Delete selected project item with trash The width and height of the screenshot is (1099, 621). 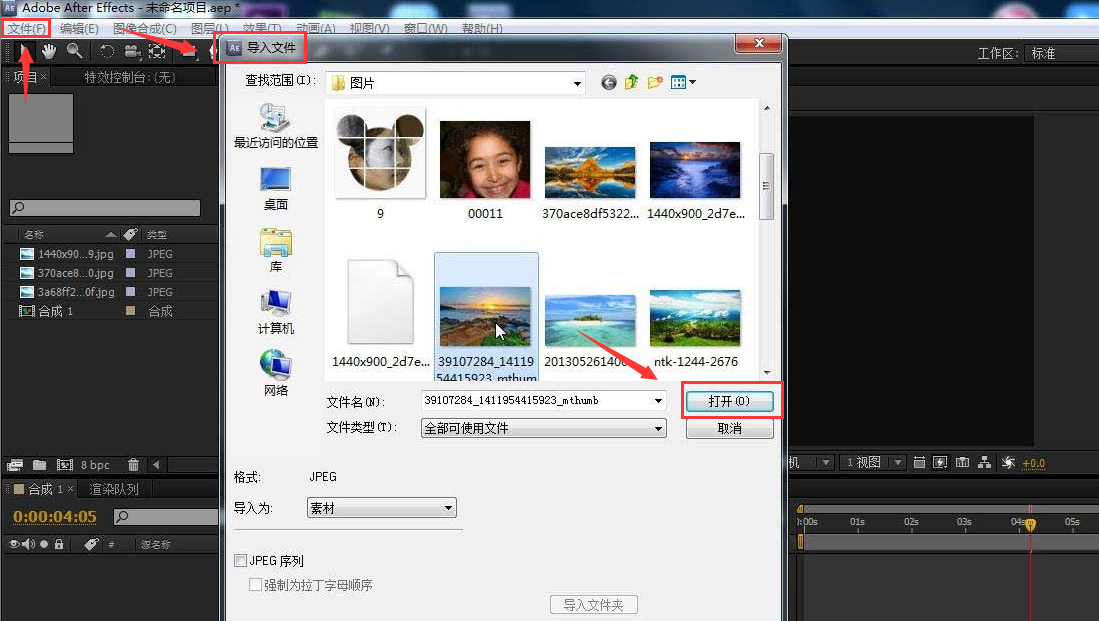point(133,465)
